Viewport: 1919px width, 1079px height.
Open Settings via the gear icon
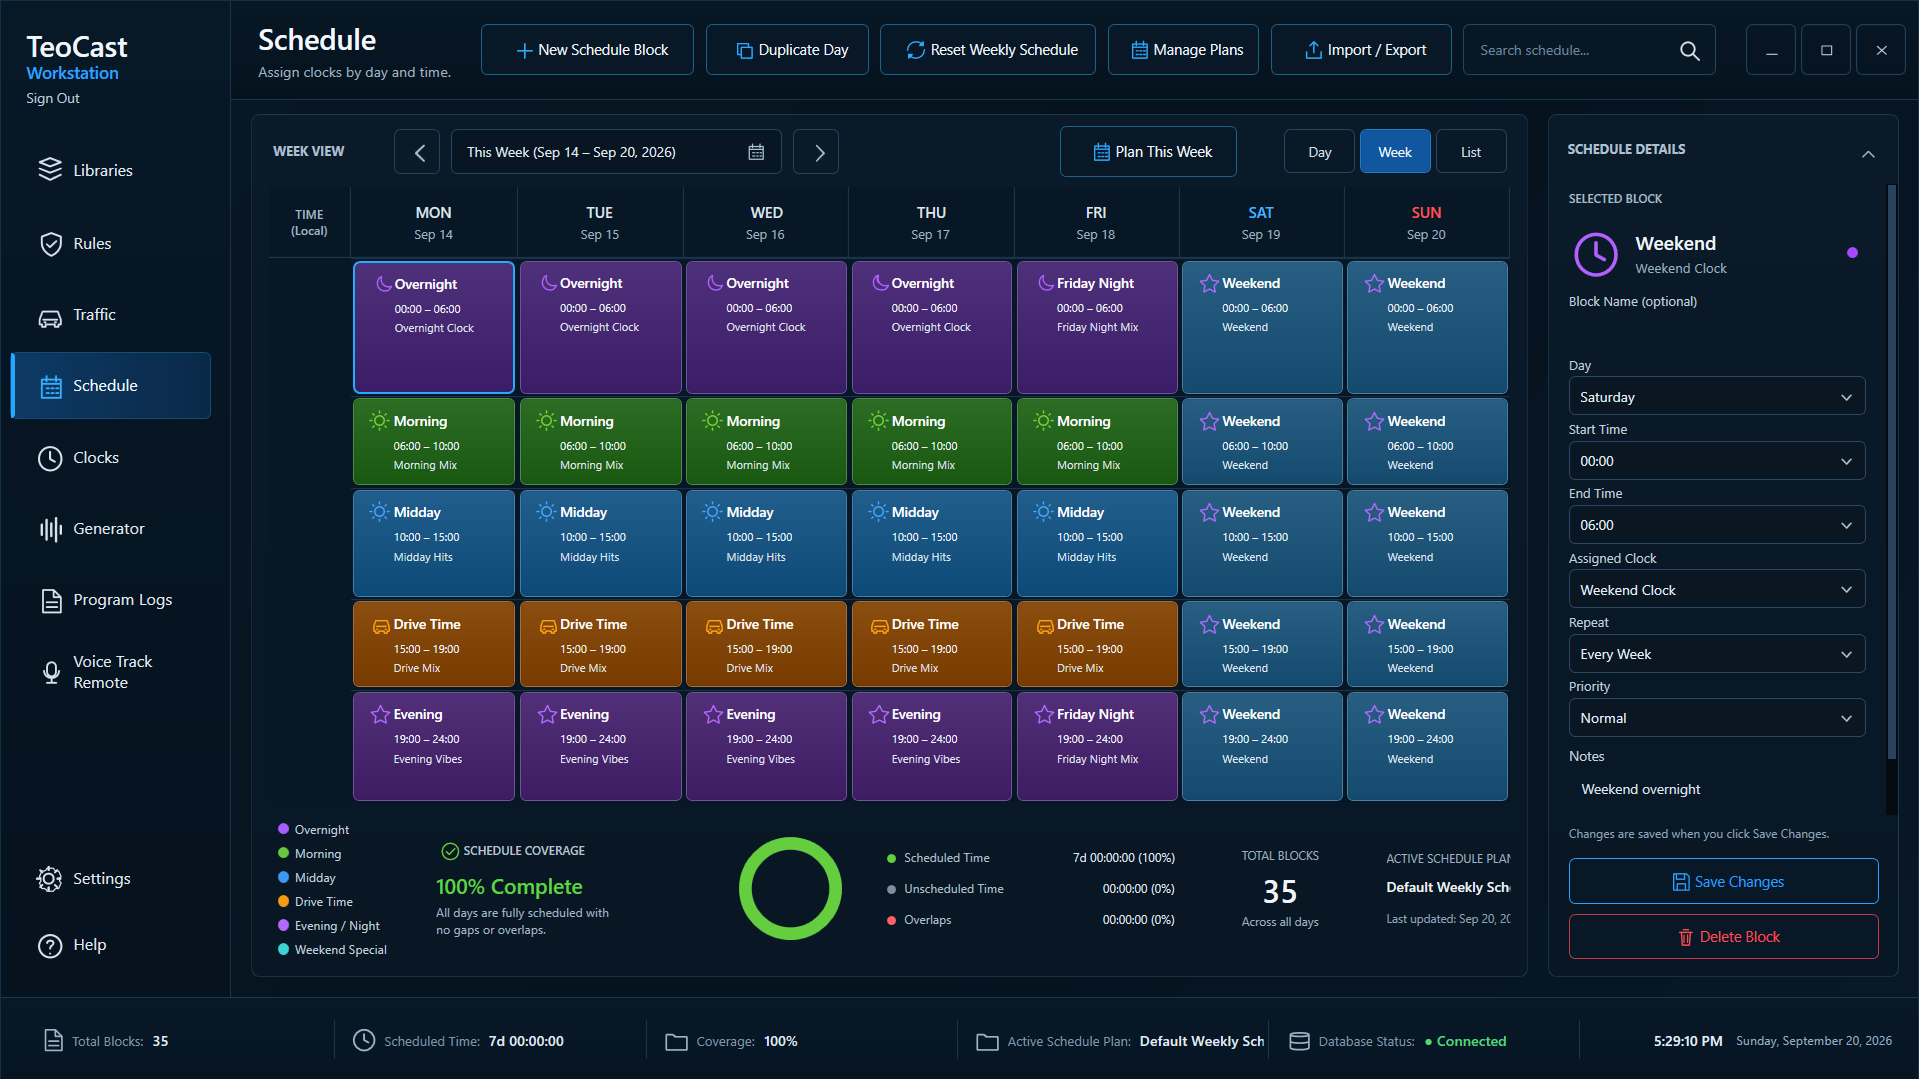click(49, 879)
